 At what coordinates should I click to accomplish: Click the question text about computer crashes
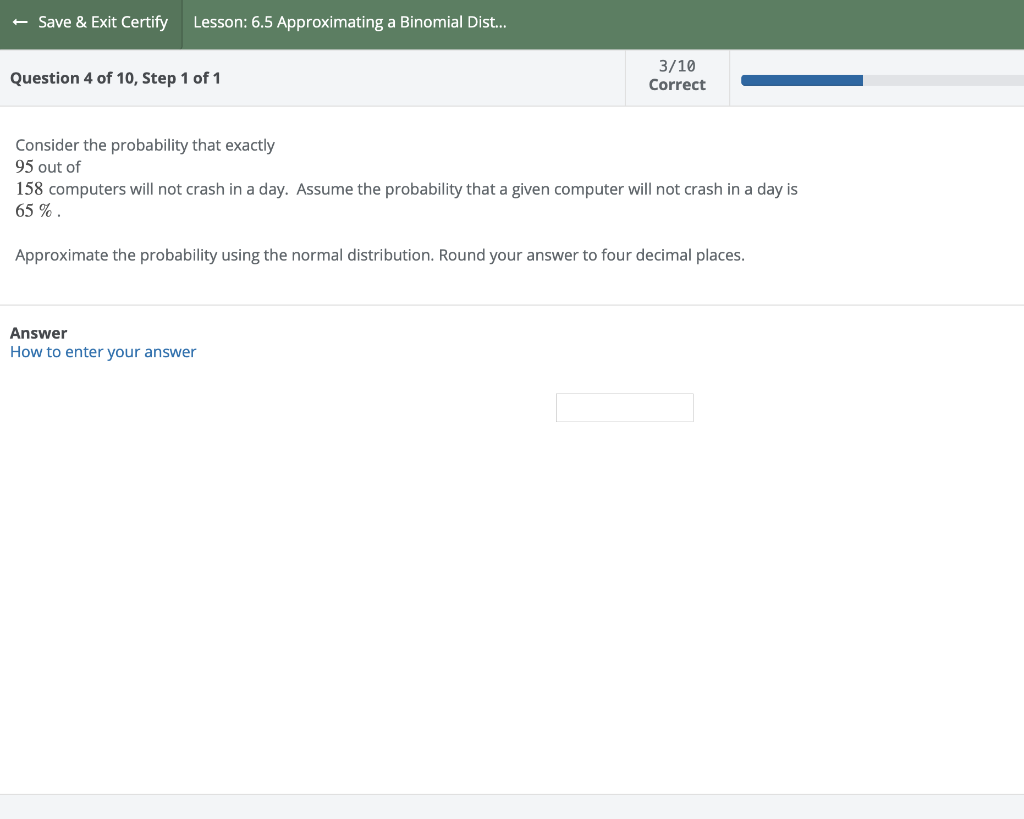[x=400, y=189]
